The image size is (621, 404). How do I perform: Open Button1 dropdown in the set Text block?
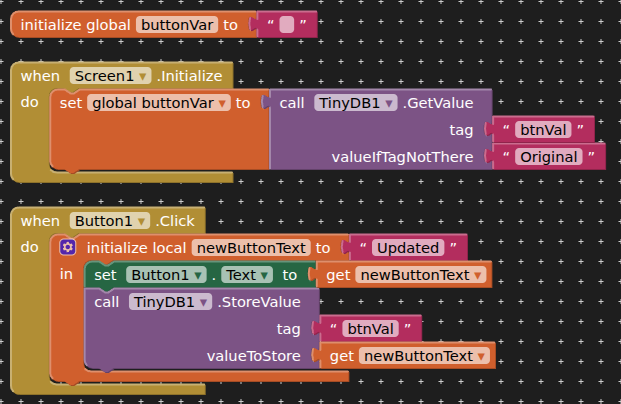[200, 275]
